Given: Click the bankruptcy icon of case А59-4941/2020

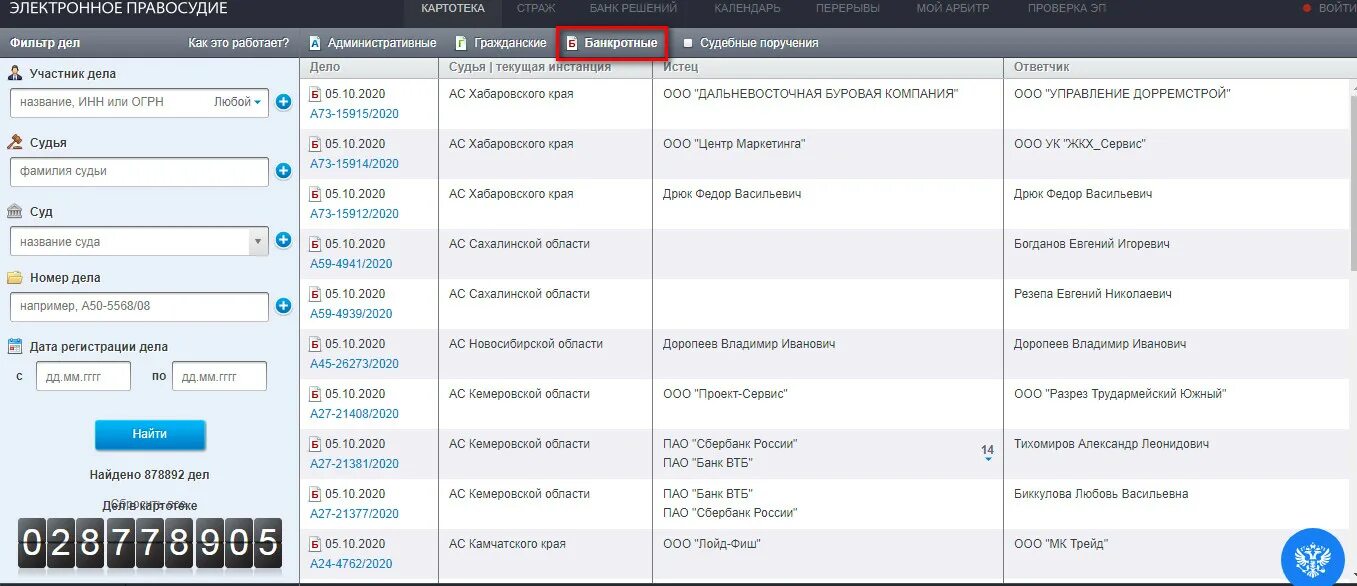Looking at the screenshot, I should [315, 244].
